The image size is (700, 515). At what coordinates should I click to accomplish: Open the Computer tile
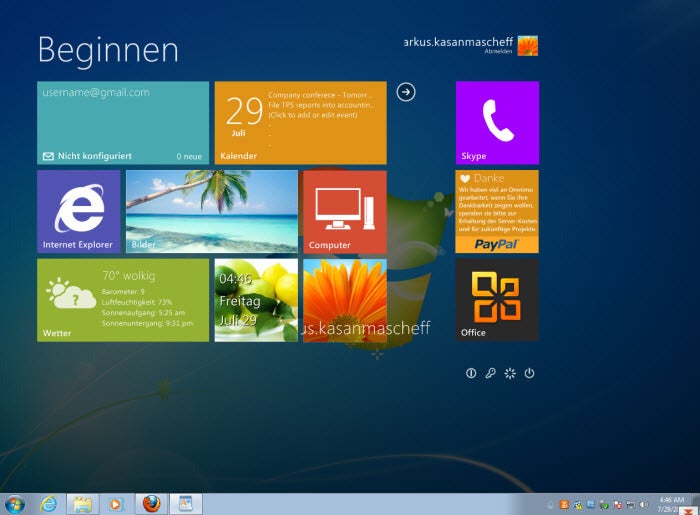(x=344, y=211)
